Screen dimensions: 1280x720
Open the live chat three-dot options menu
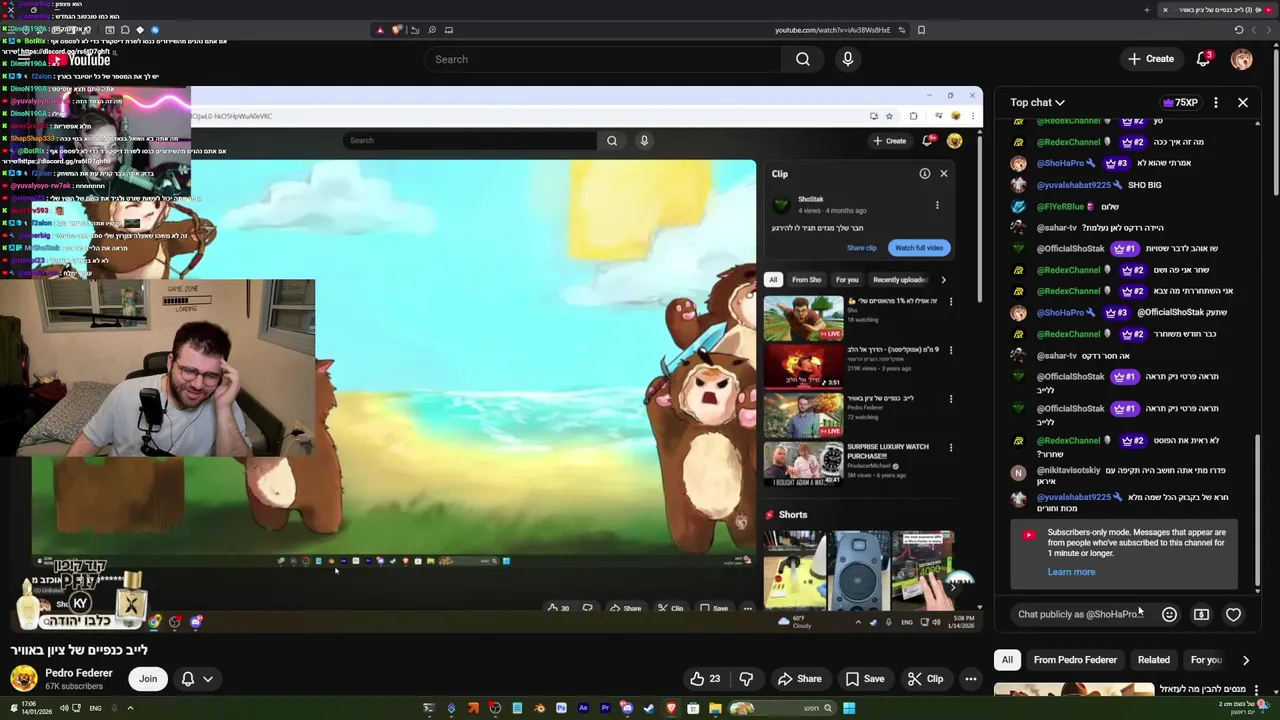pos(1216,102)
